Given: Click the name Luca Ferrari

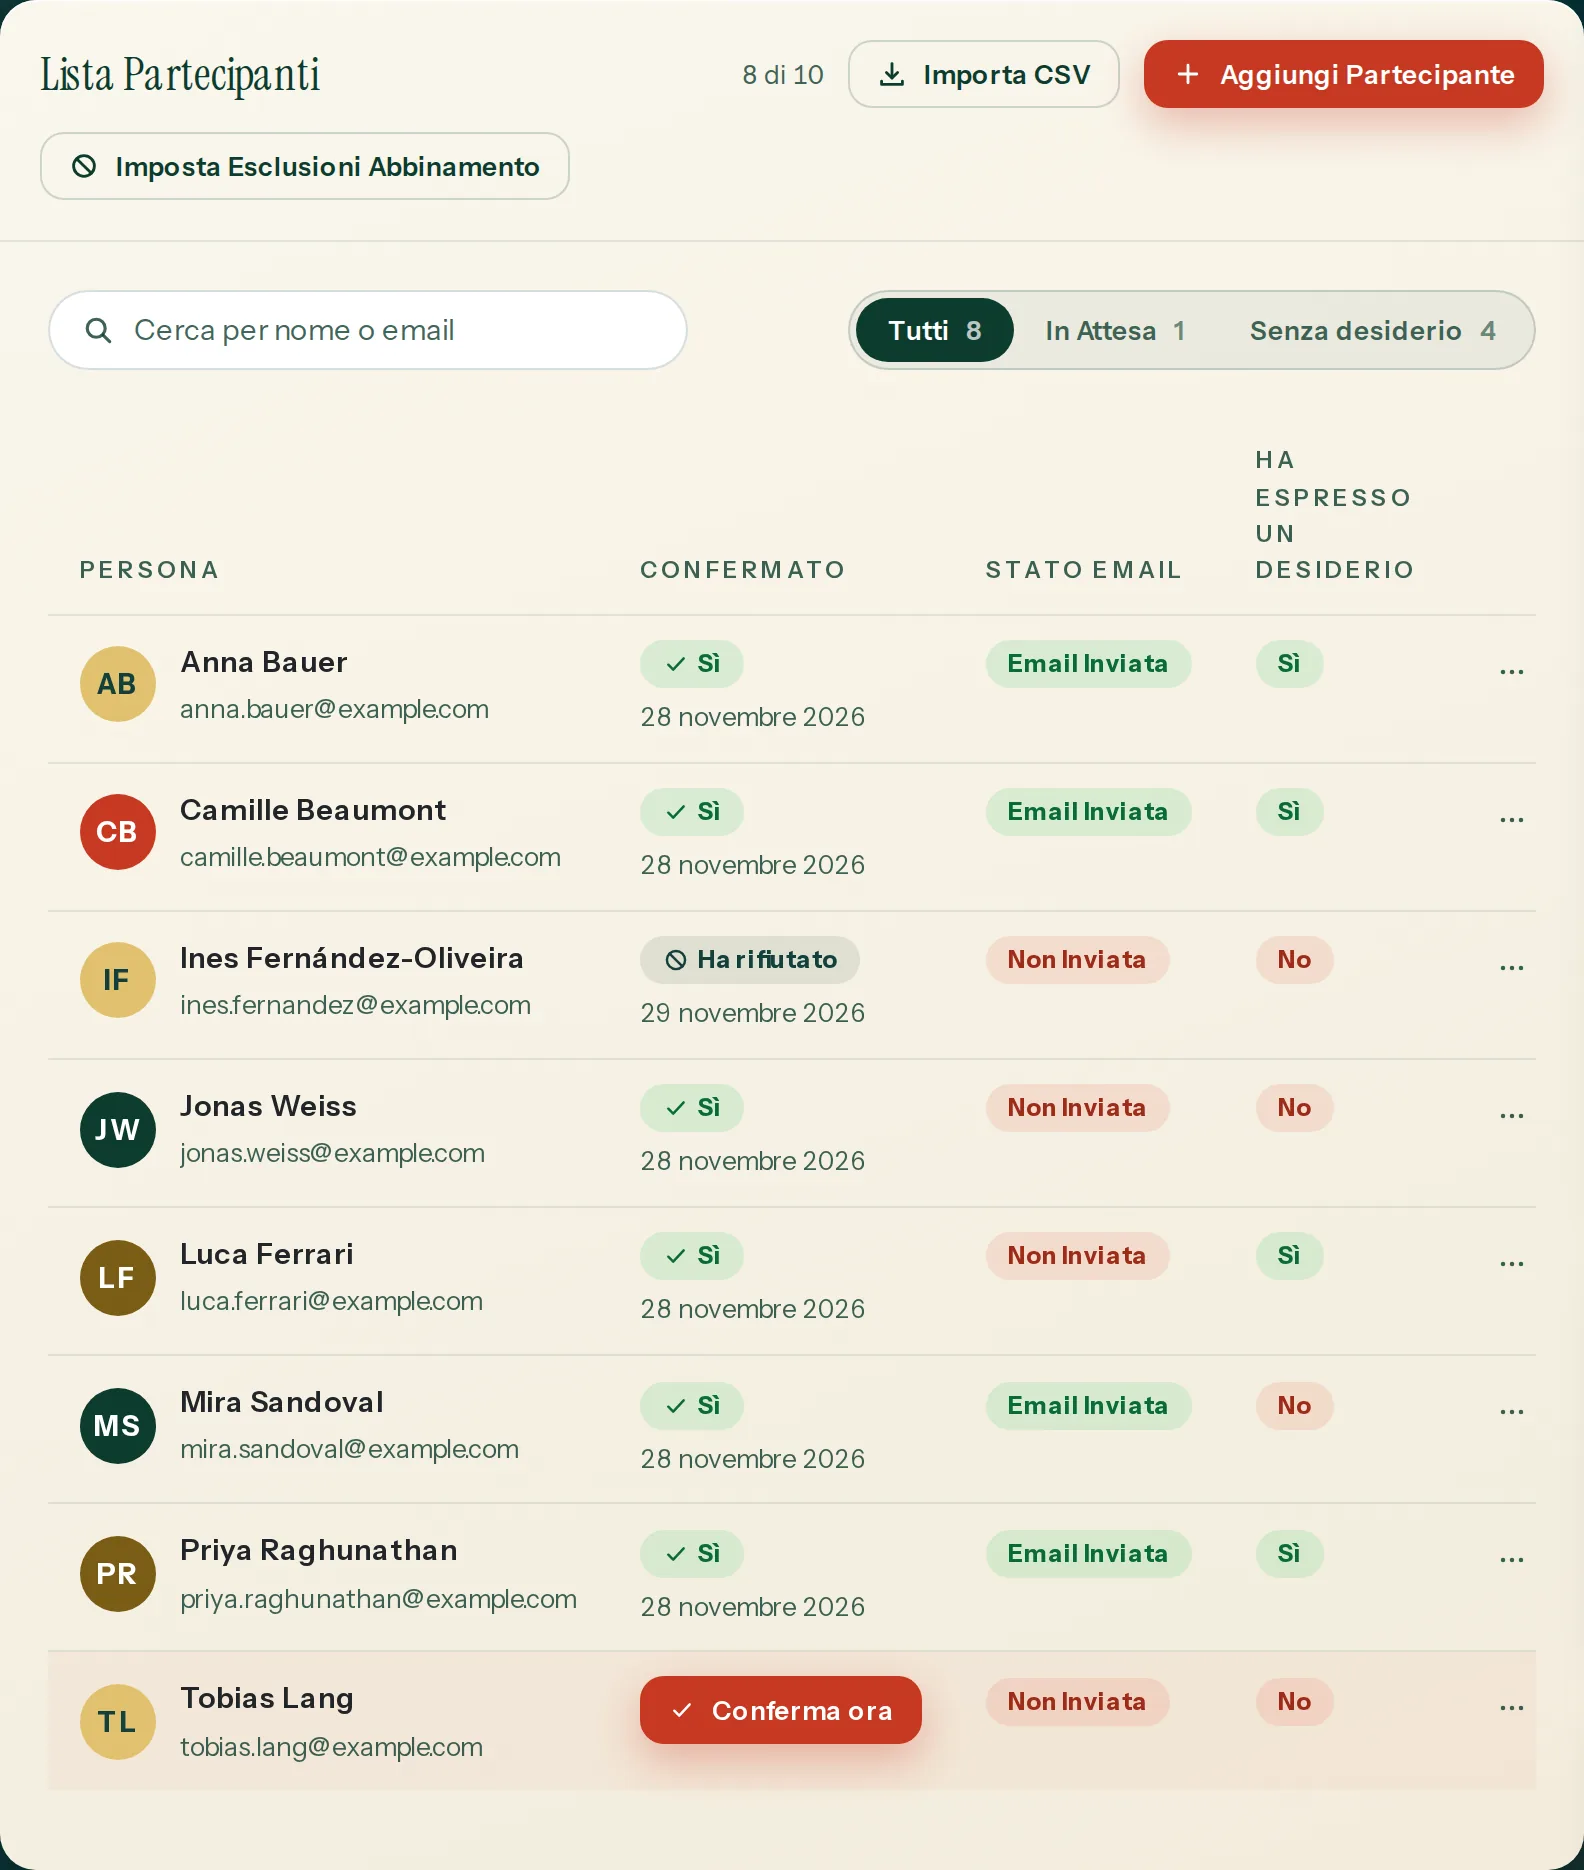Looking at the screenshot, I should (267, 1254).
